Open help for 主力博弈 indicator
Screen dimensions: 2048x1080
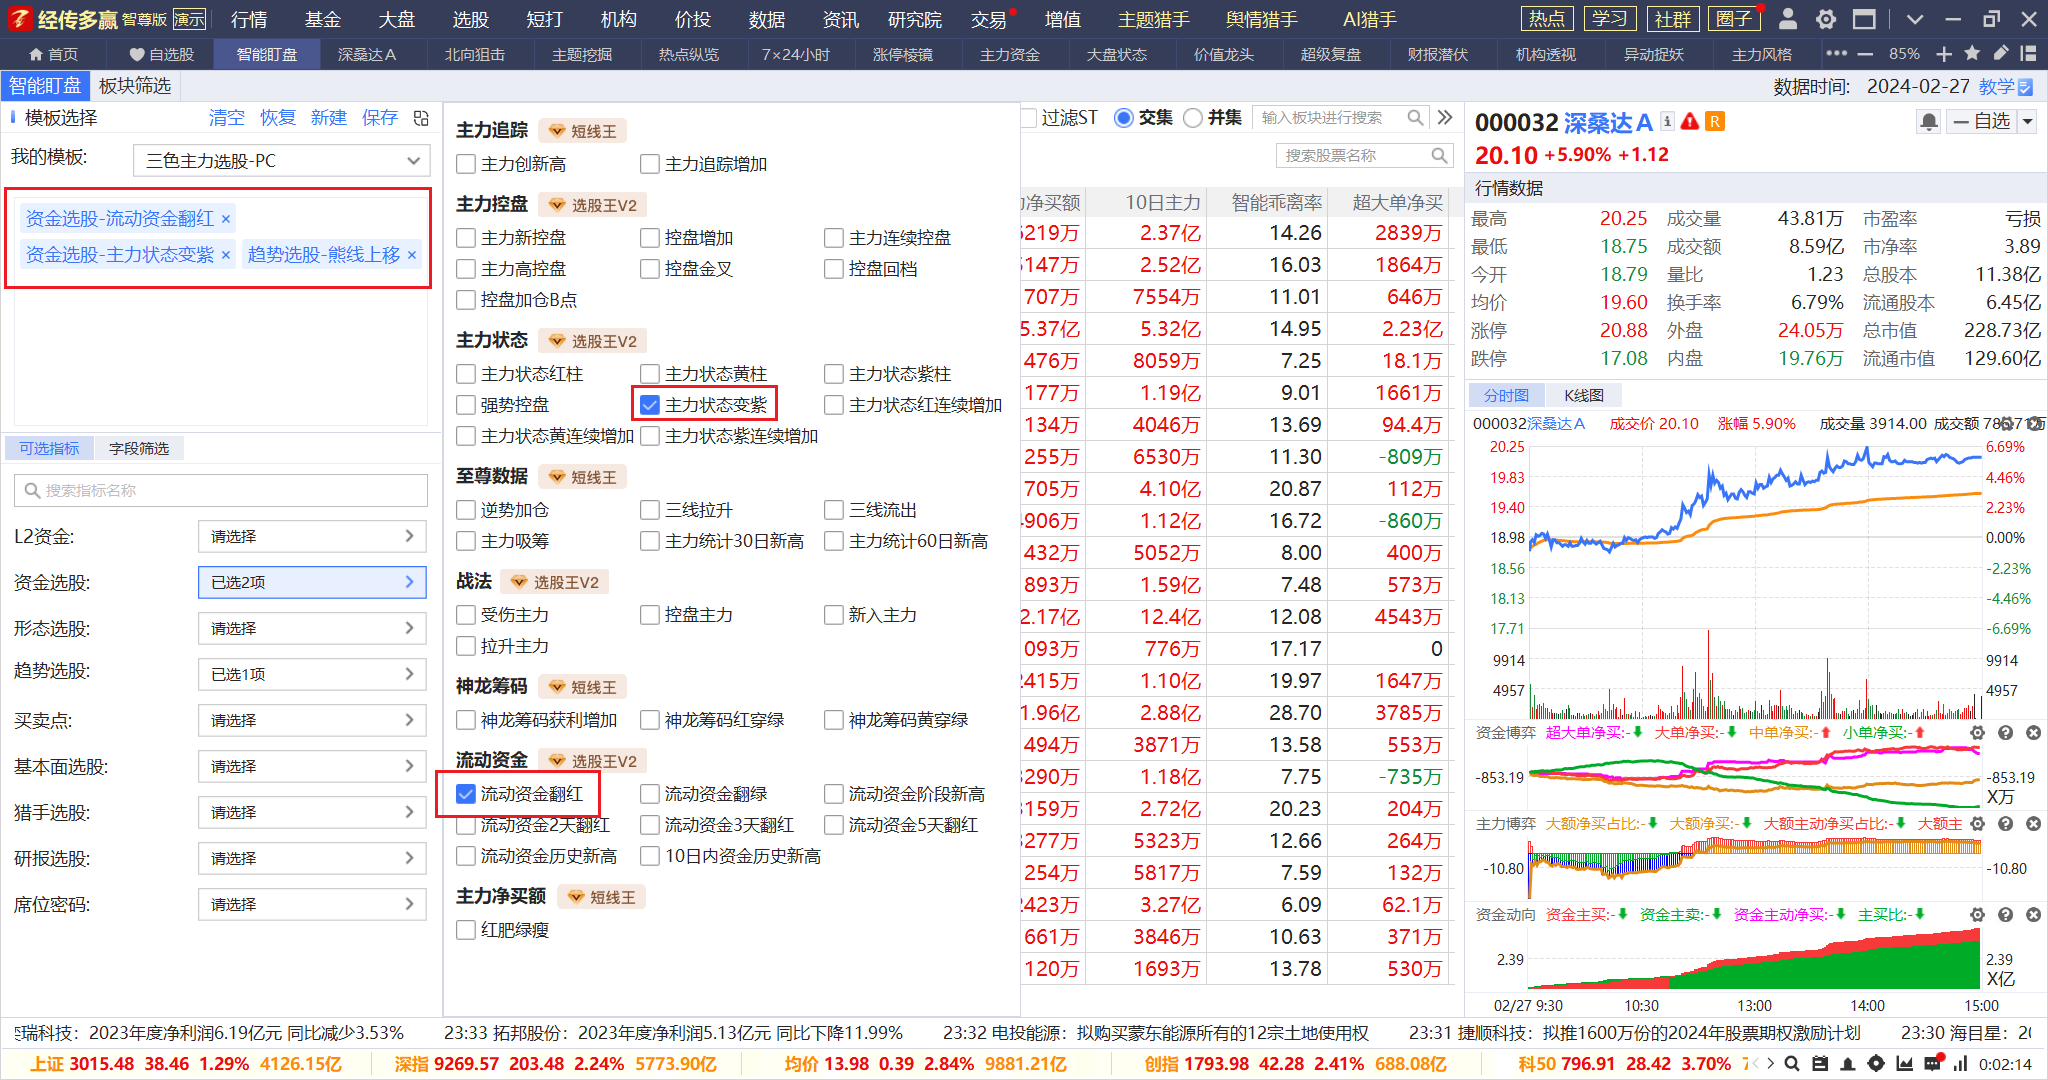tap(2005, 824)
